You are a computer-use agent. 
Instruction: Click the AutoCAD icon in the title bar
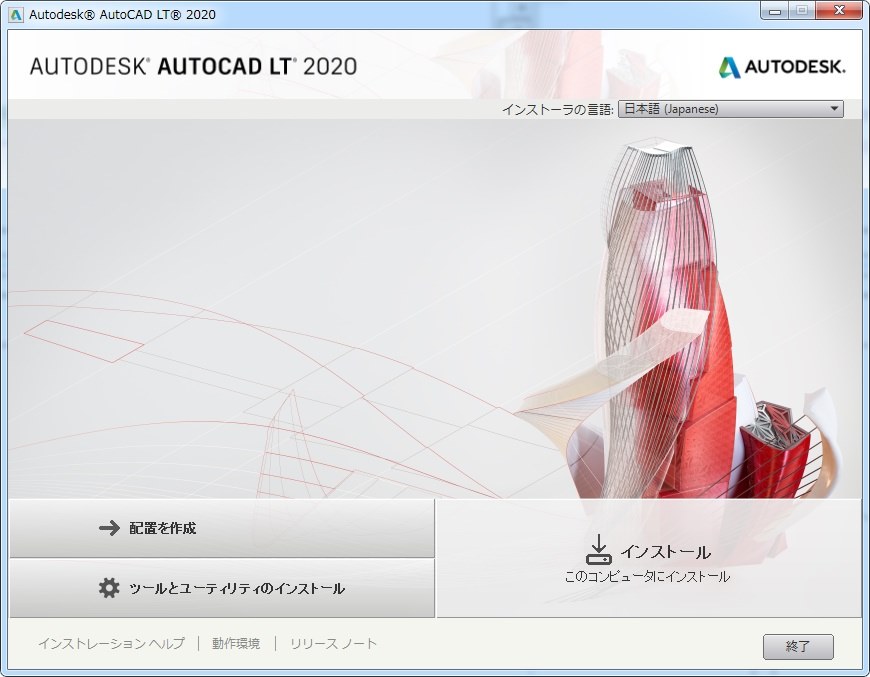16,14
